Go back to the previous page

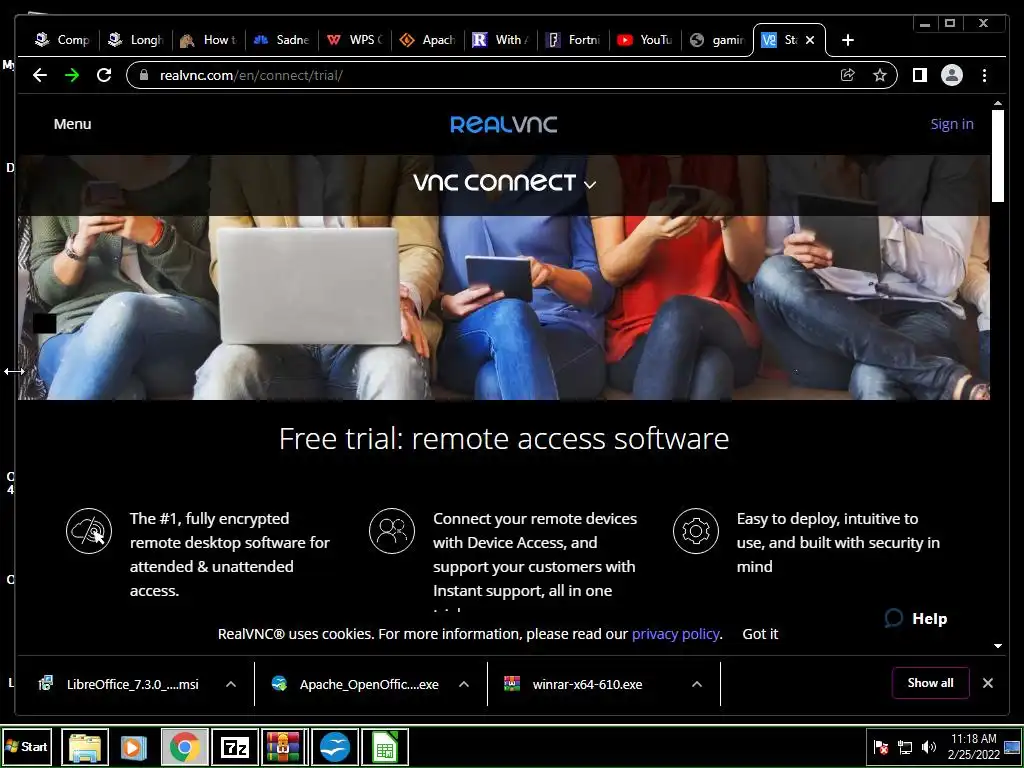[x=40, y=75]
